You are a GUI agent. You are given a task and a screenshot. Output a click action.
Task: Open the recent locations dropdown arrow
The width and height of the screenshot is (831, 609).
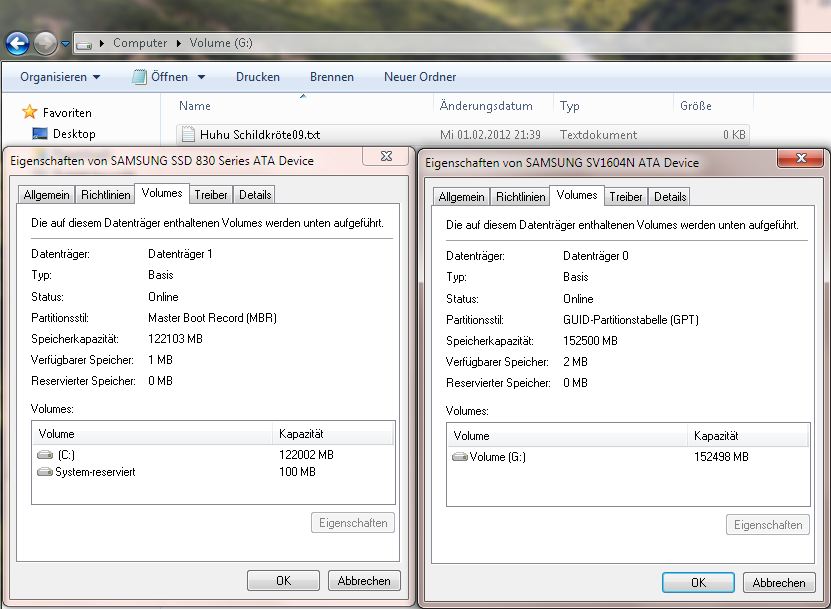click(x=65, y=44)
